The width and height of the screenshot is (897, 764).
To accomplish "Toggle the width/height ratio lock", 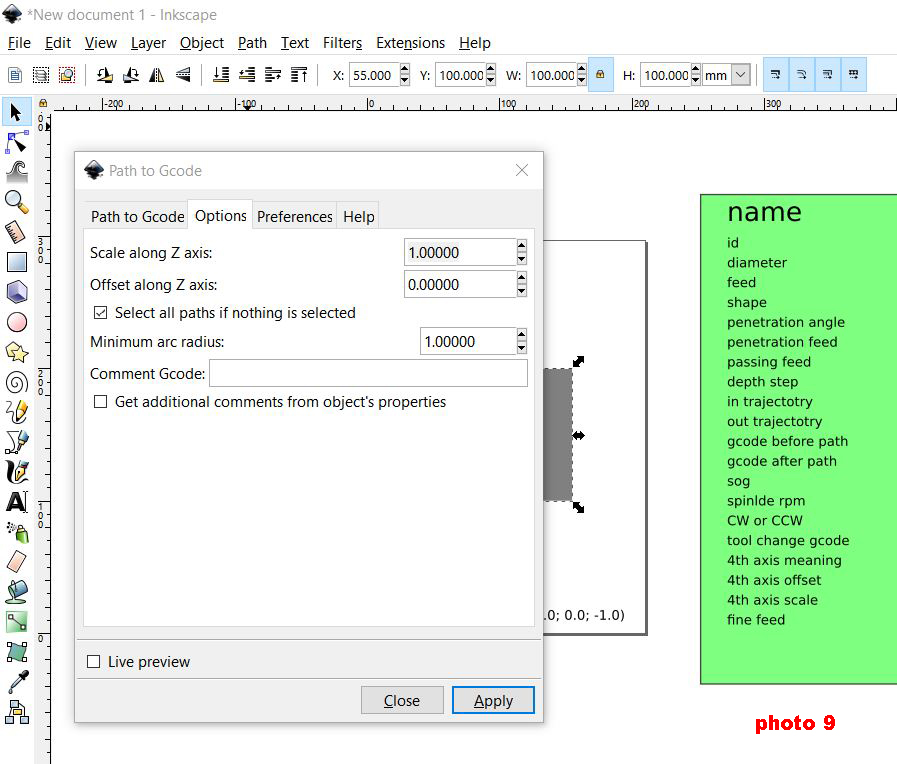I will (x=600, y=75).
